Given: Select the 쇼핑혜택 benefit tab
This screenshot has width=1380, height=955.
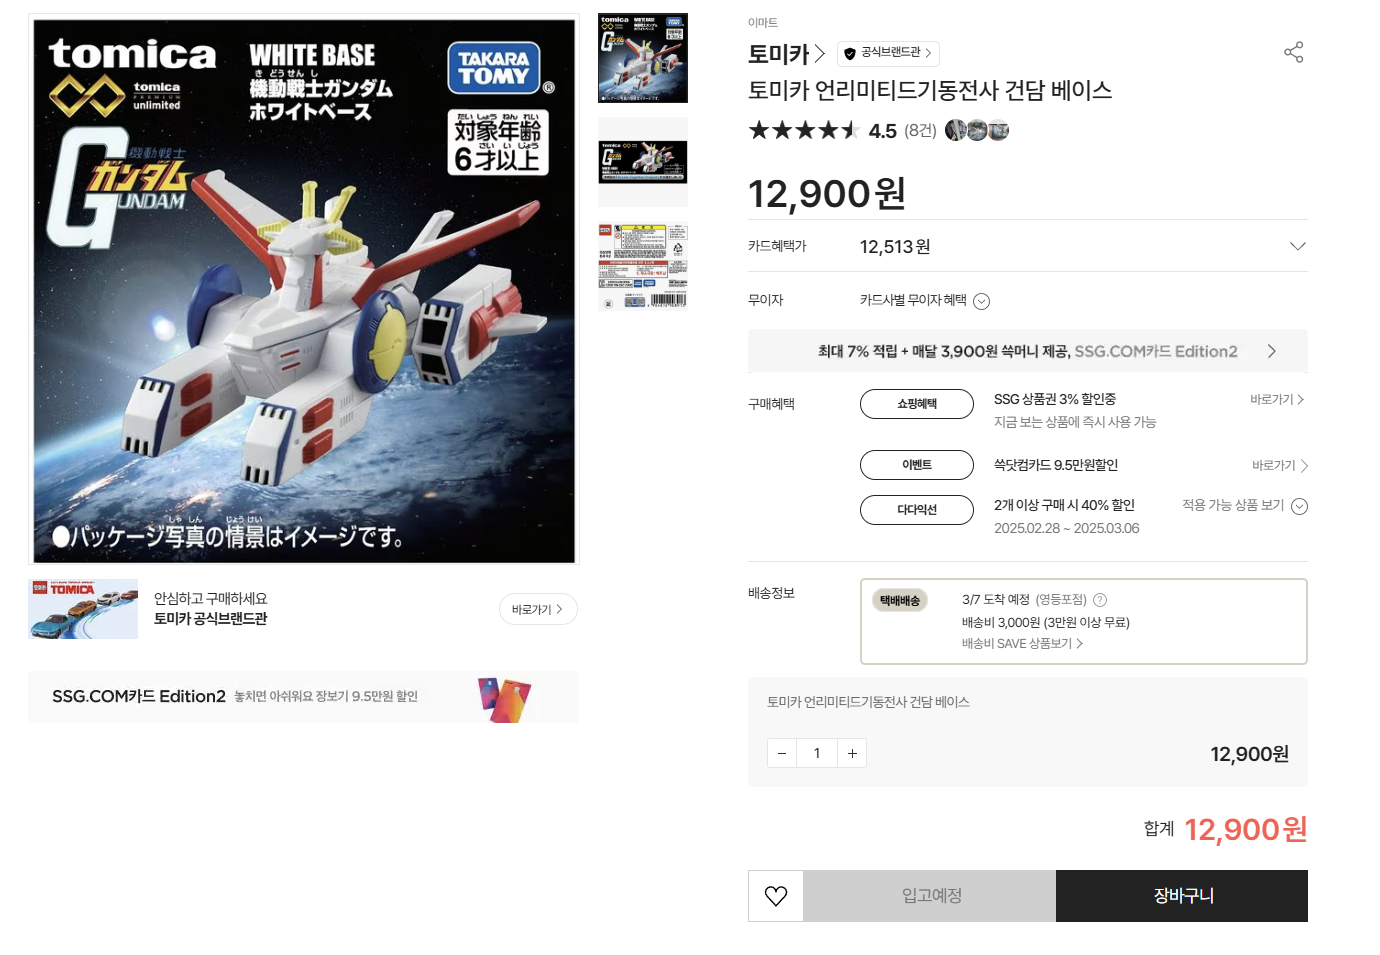Looking at the screenshot, I should 916,404.
